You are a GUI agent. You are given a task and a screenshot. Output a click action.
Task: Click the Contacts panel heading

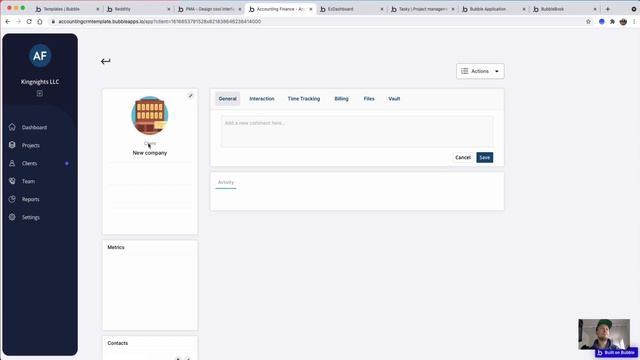(118, 343)
